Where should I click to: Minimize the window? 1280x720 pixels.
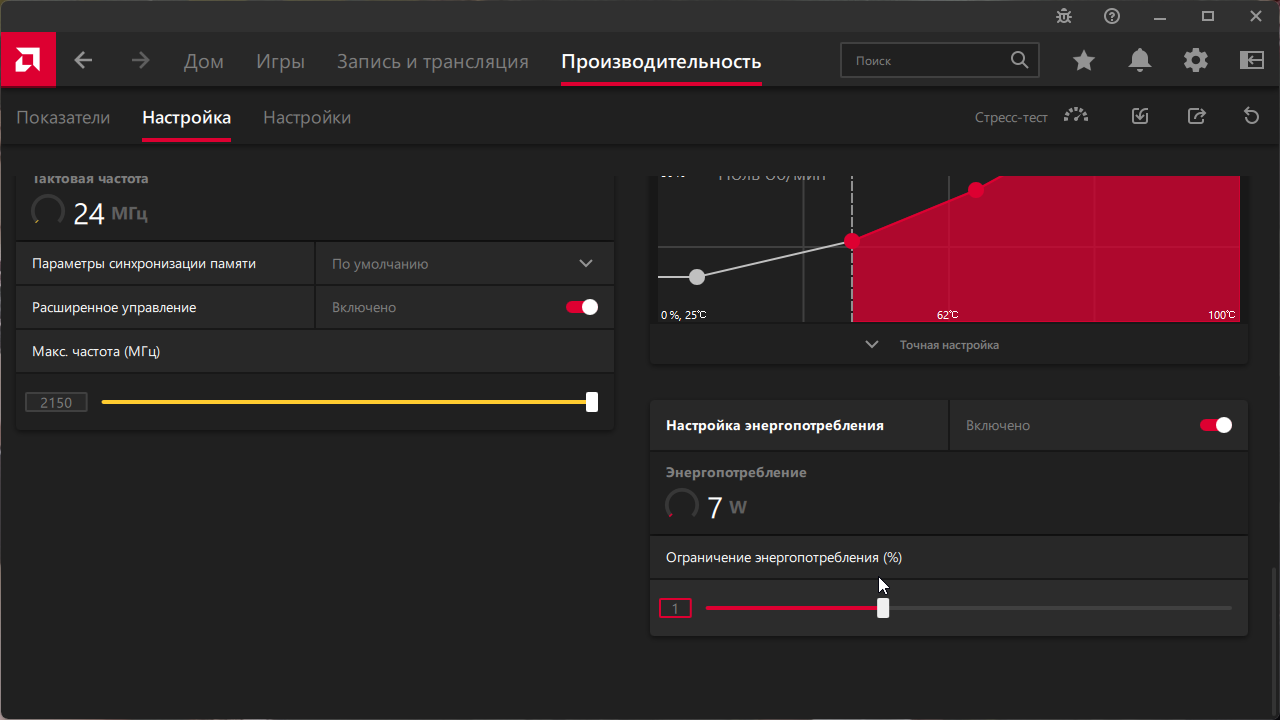(1160, 16)
